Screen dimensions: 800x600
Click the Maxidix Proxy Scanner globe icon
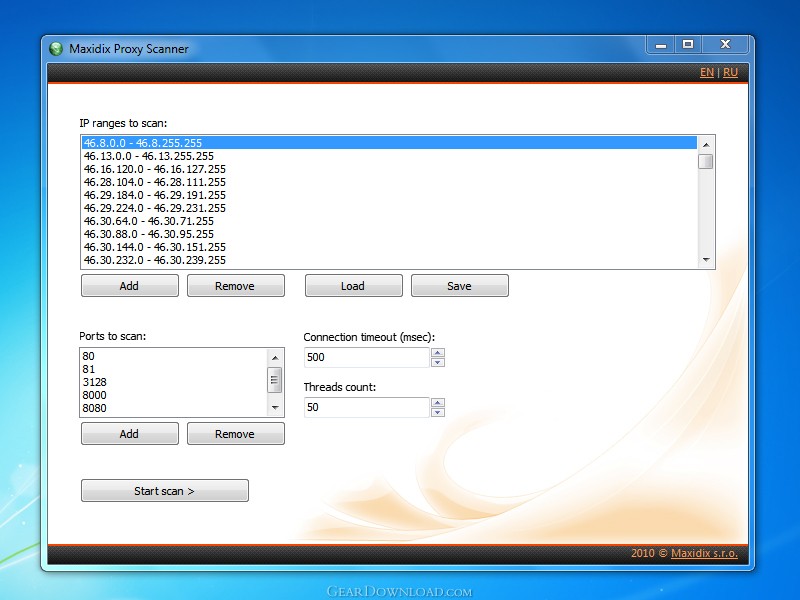[x=56, y=49]
